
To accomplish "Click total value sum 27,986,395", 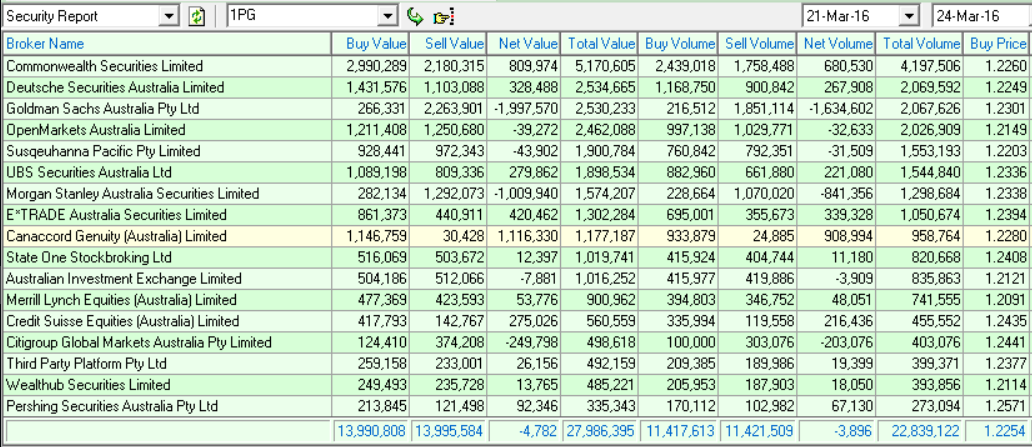I will (600, 432).
